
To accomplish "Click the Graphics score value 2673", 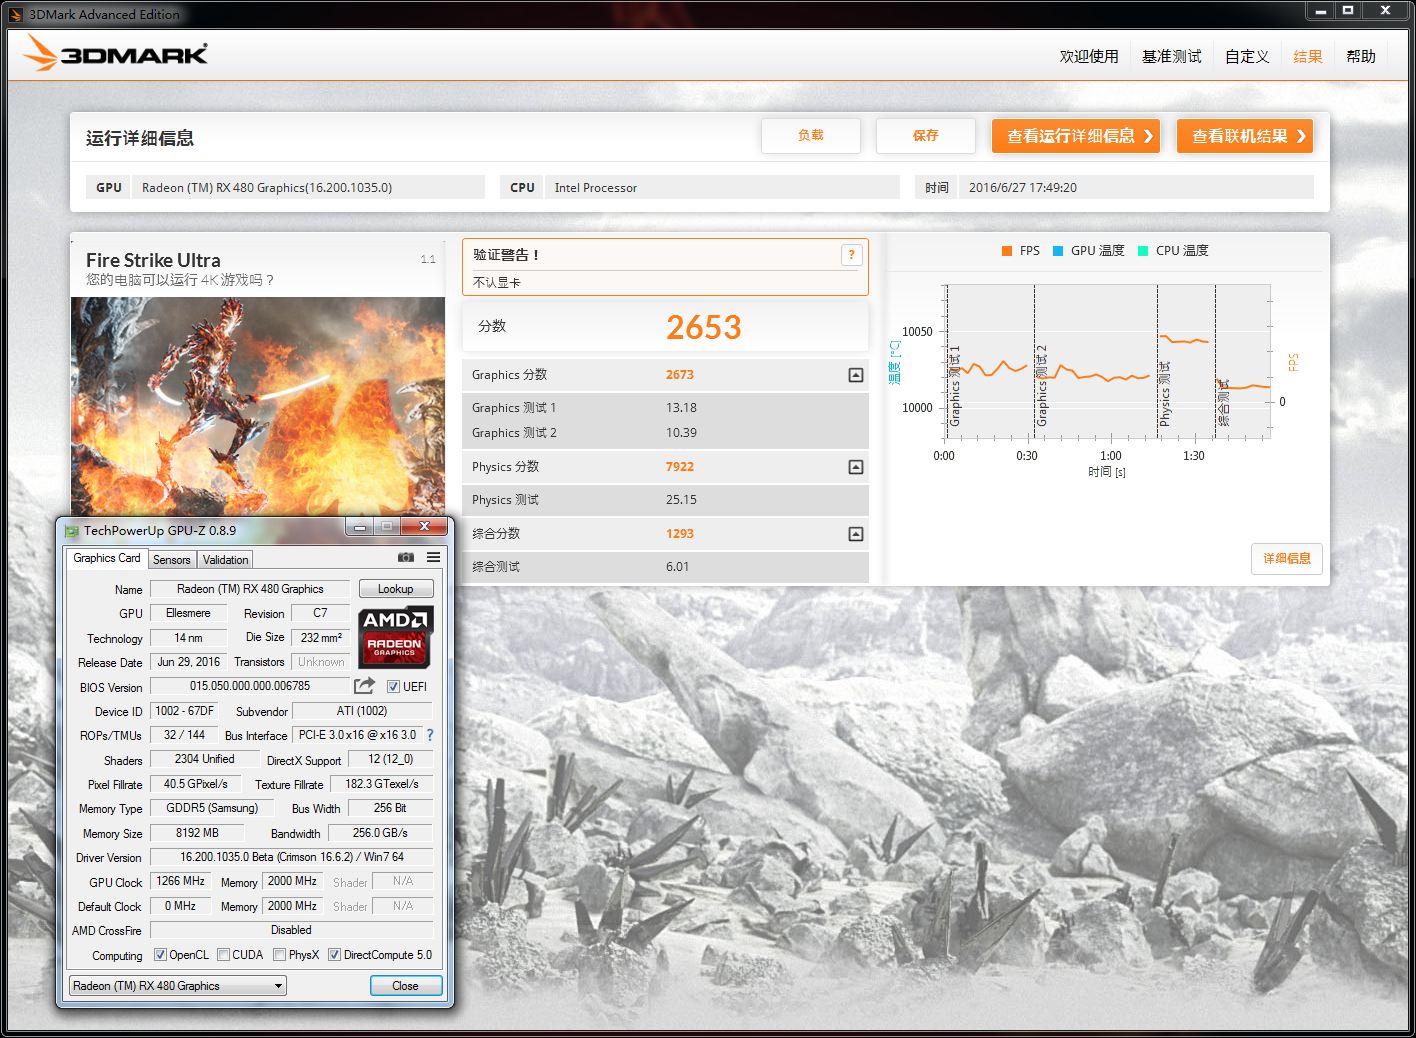I will click(680, 375).
